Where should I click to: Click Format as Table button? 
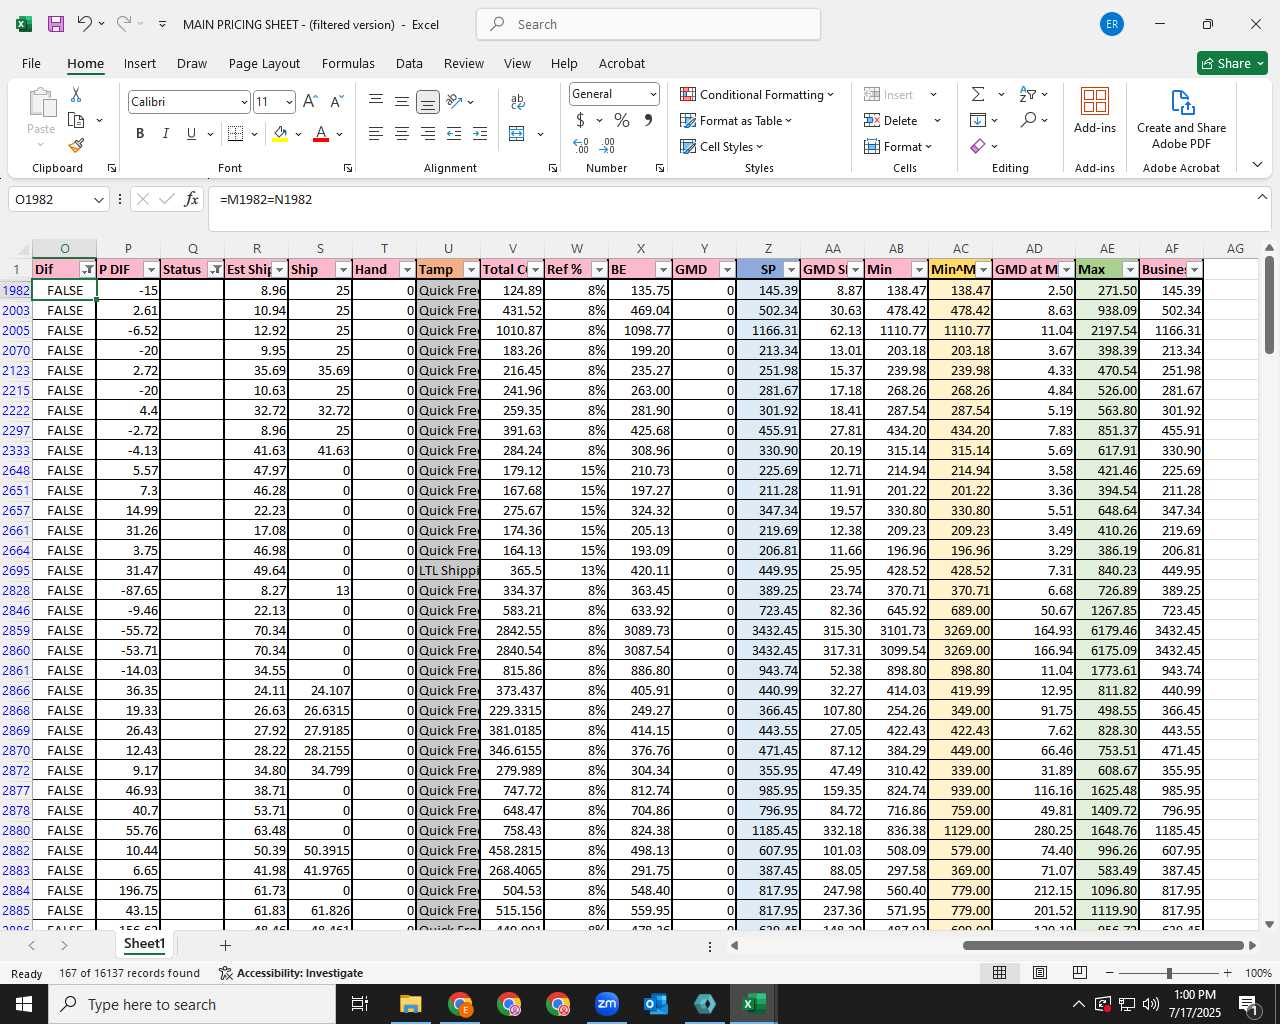pyautogui.click(x=736, y=121)
